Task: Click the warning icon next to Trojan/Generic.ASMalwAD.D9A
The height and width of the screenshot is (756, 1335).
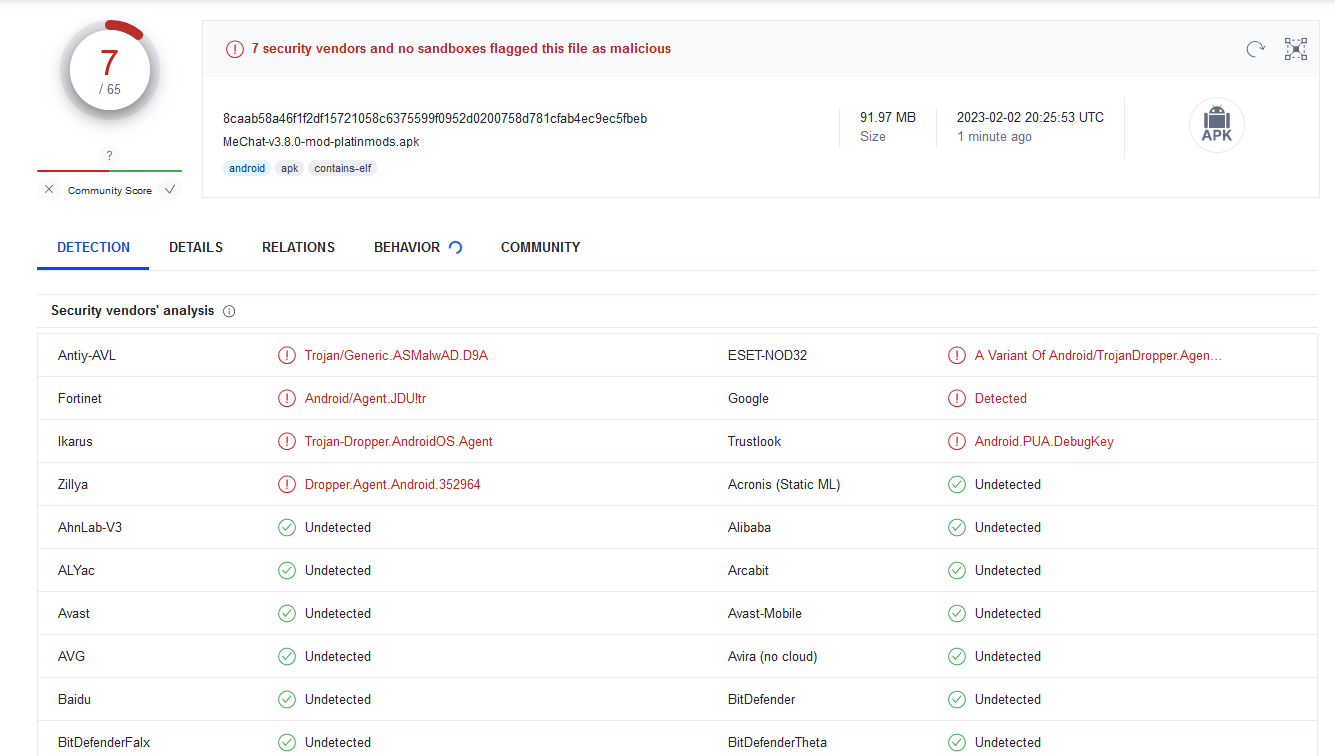Action: pyautogui.click(x=287, y=355)
